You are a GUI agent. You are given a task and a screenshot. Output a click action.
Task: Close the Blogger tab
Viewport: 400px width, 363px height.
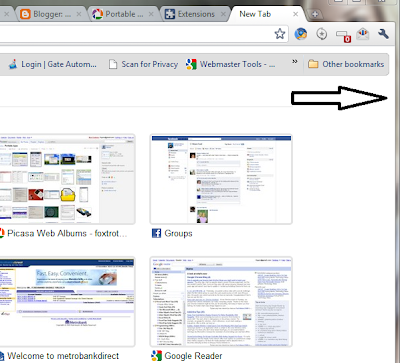79,14
